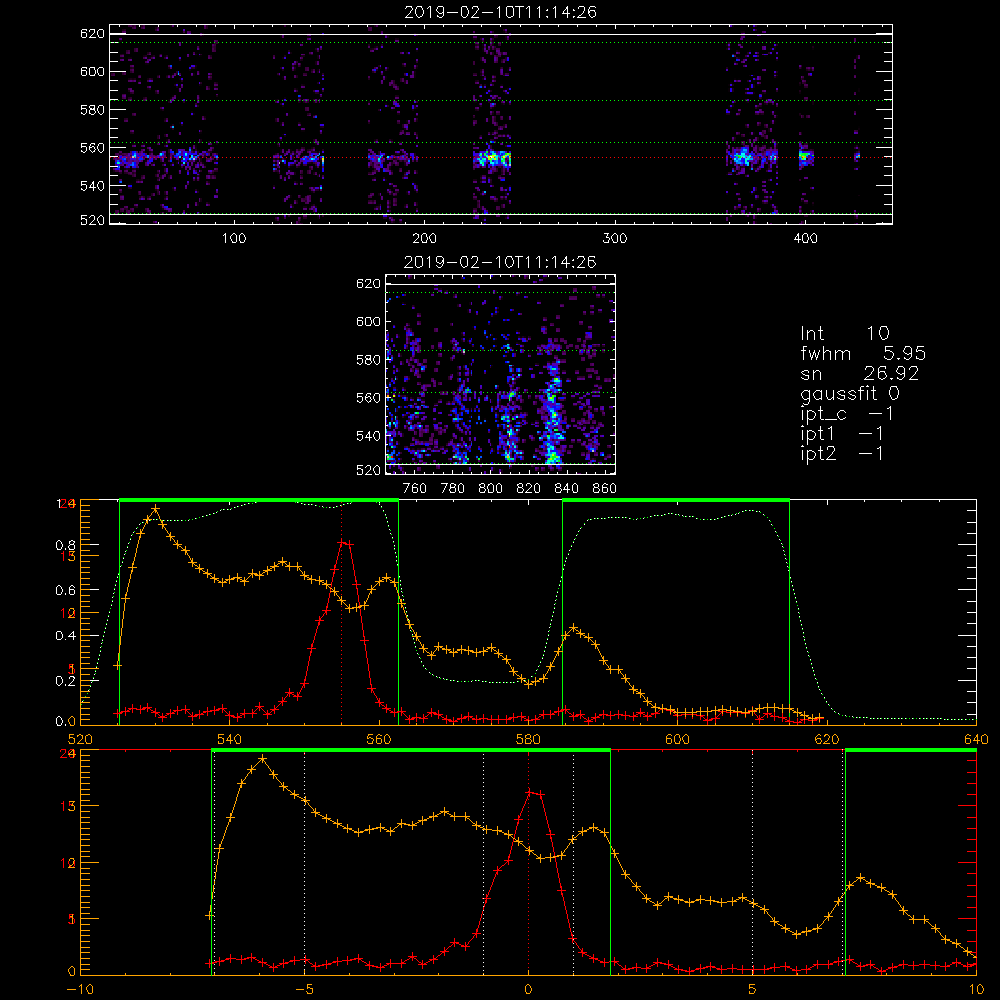Click the timestamp title above the small middle image
Viewport: 1000px width, 1000px height.
point(500,262)
